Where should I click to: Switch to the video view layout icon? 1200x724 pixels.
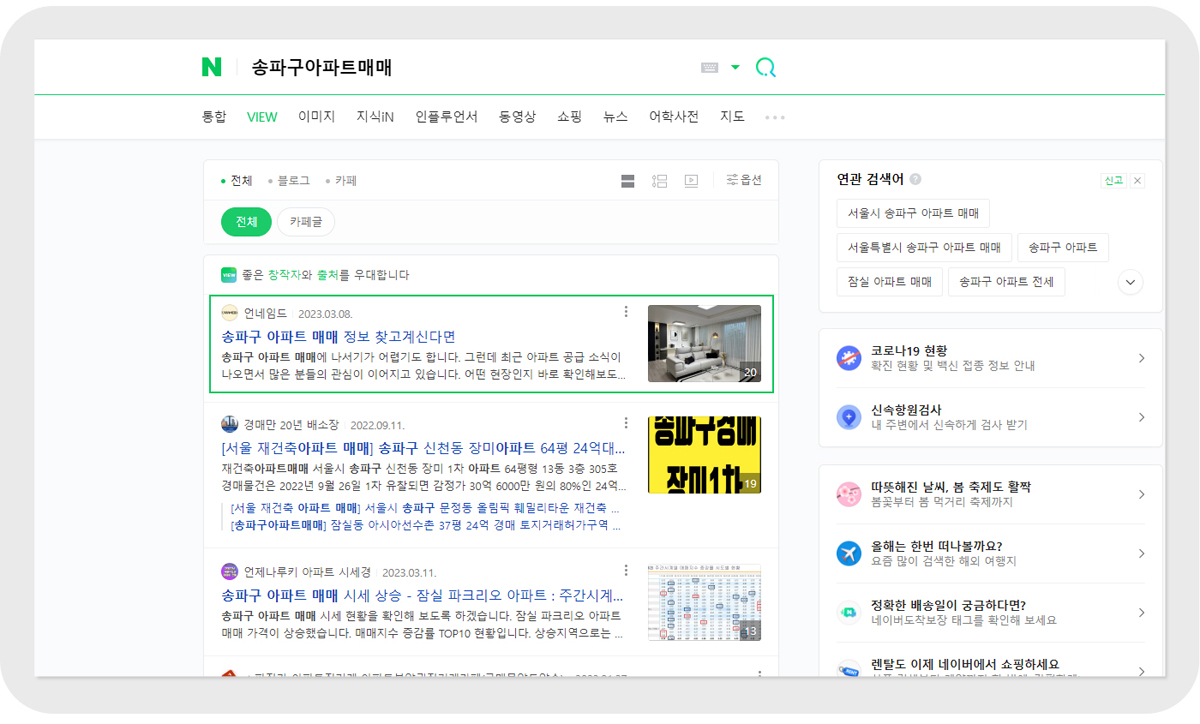point(691,181)
